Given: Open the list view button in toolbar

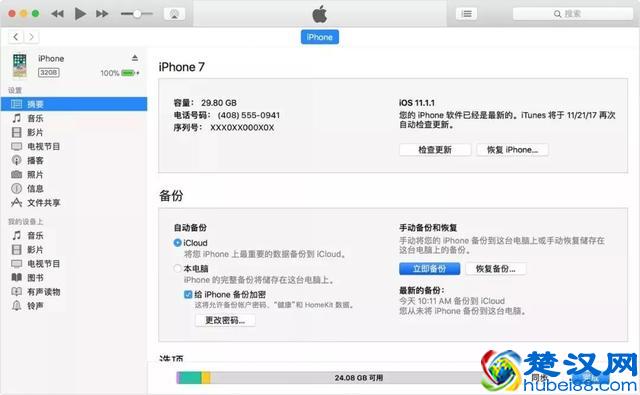Looking at the screenshot, I should 466,14.
